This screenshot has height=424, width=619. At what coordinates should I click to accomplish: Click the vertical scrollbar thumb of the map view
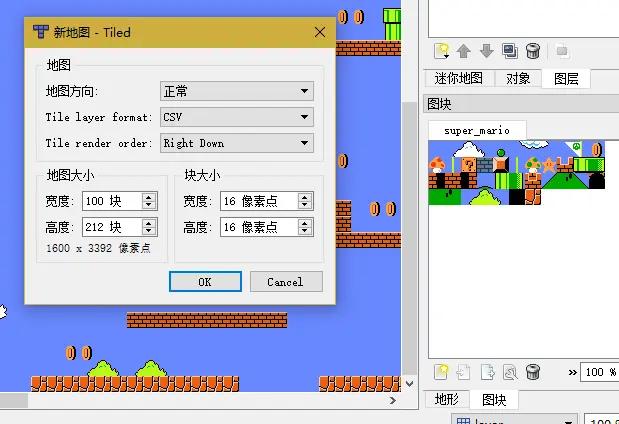[x=409, y=238]
